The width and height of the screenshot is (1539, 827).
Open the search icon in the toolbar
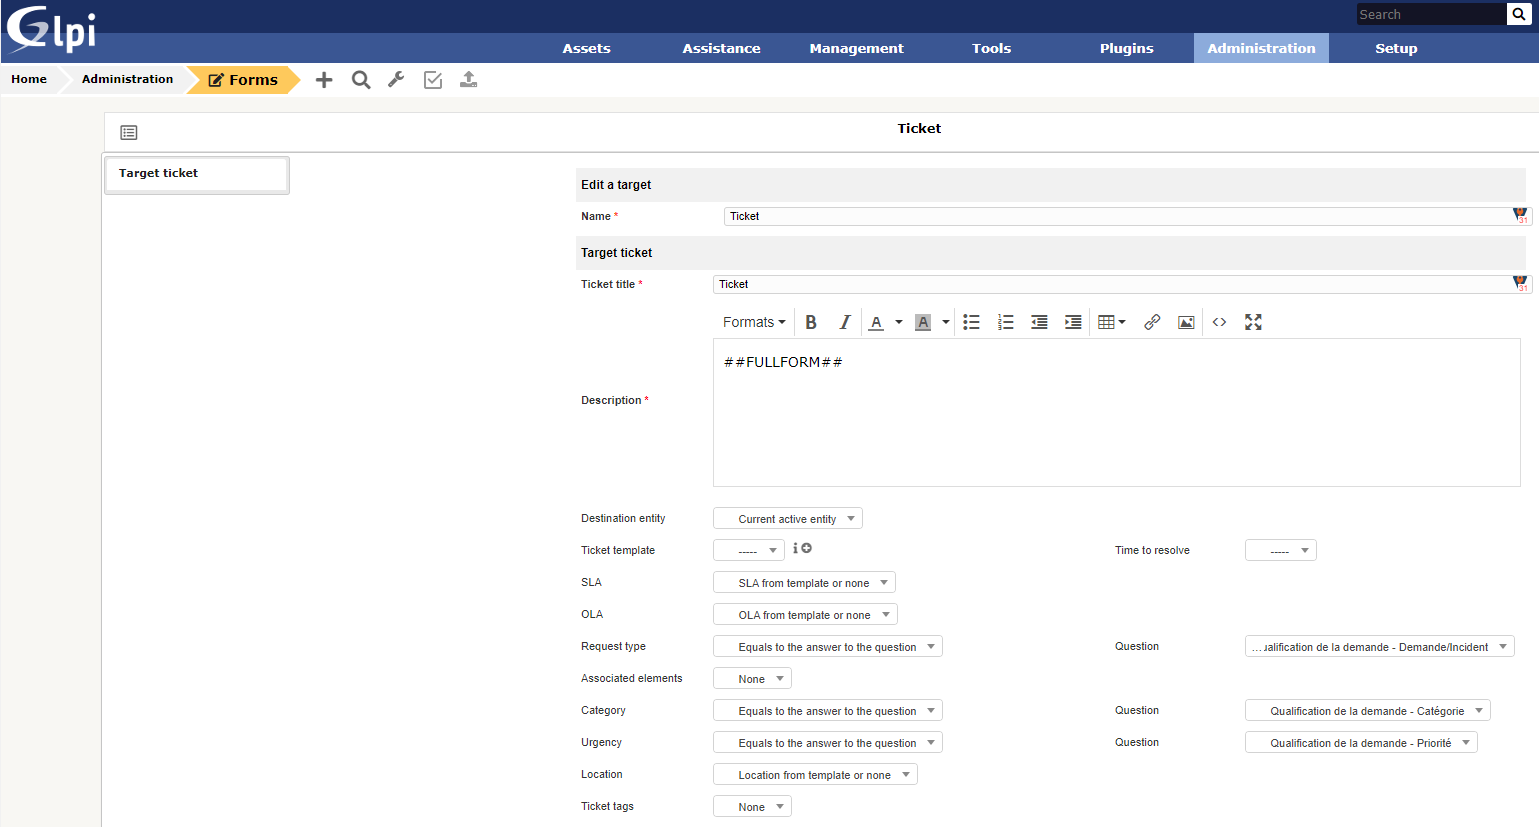[x=360, y=79]
